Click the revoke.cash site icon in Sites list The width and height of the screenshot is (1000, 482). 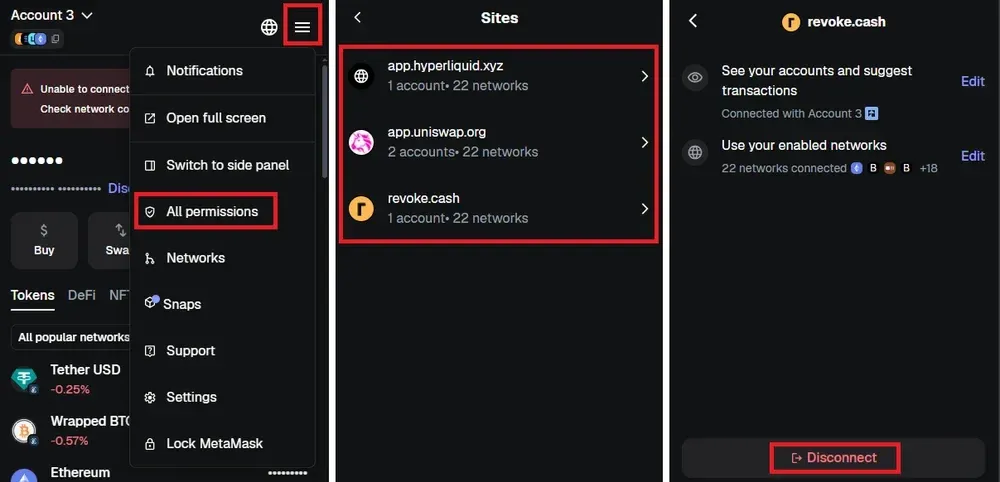click(x=361, y=208)
